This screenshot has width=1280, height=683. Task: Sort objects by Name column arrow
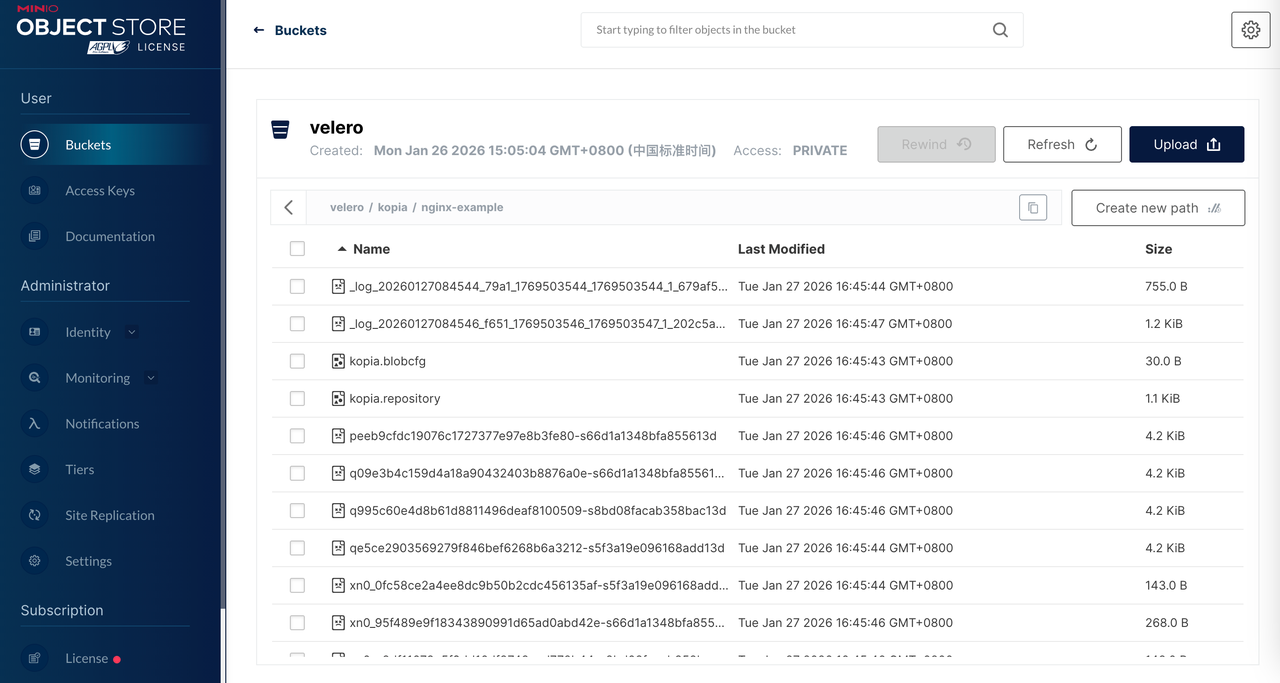click(342, 249)
